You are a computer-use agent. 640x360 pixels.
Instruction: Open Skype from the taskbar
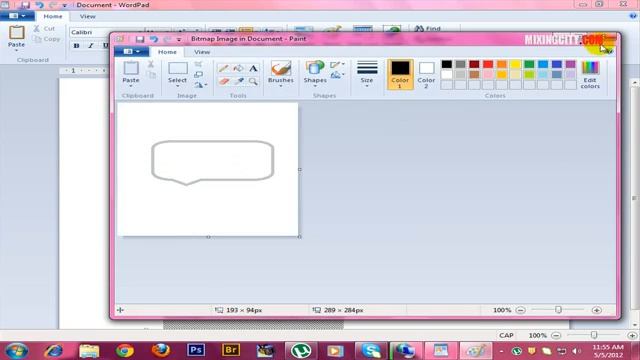371,351
